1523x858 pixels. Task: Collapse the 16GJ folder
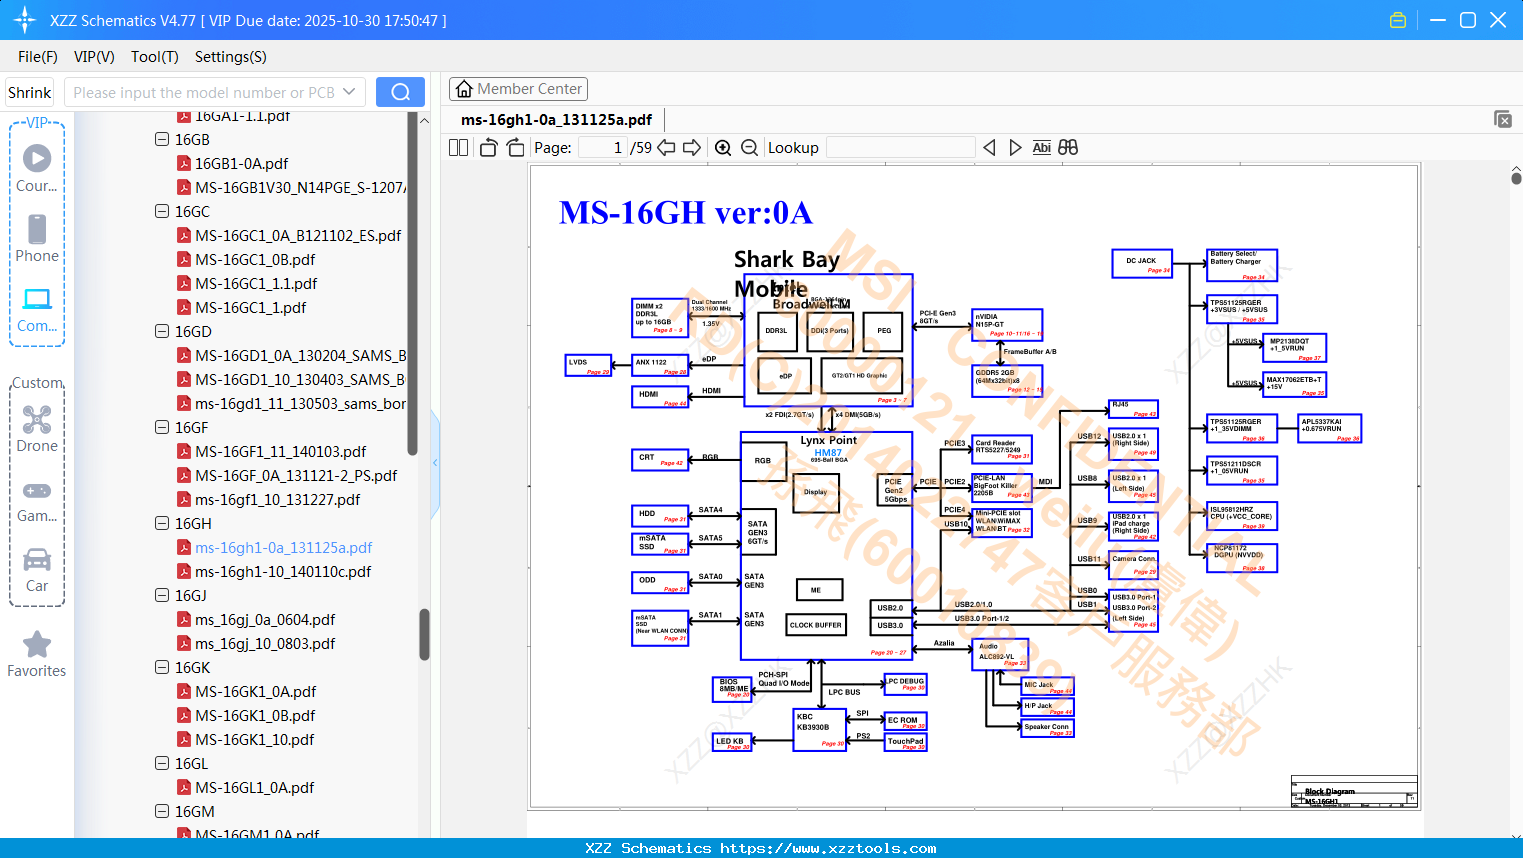click(162, 596)
